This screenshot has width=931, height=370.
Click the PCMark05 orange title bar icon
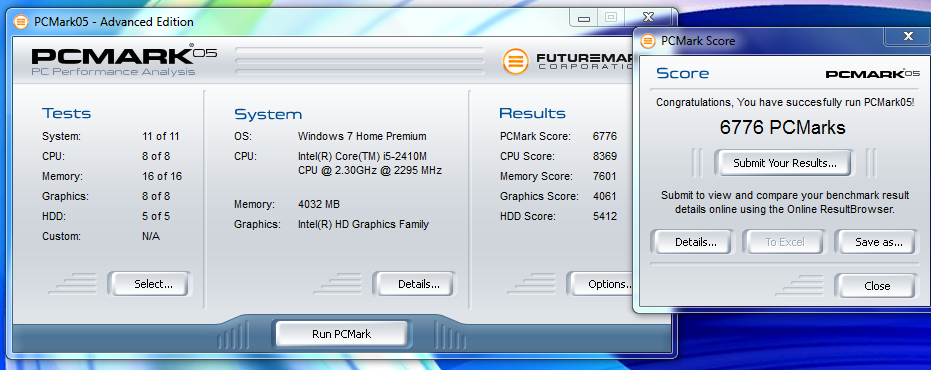[x=22, y=22]
